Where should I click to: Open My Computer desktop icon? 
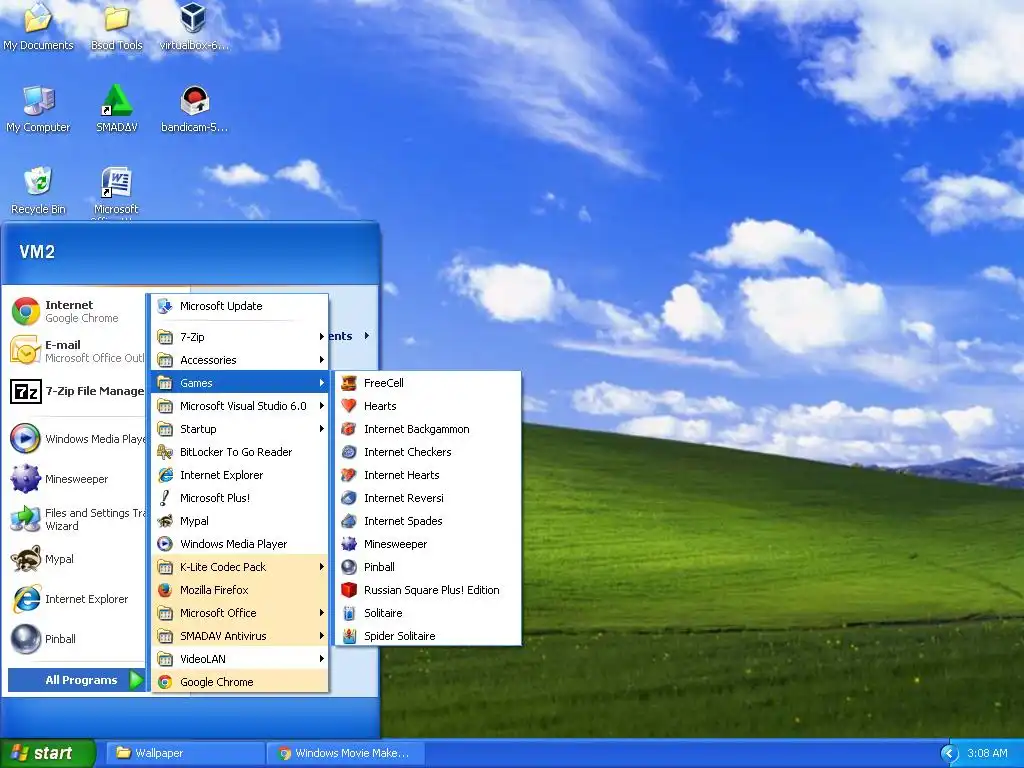(39, 109)
